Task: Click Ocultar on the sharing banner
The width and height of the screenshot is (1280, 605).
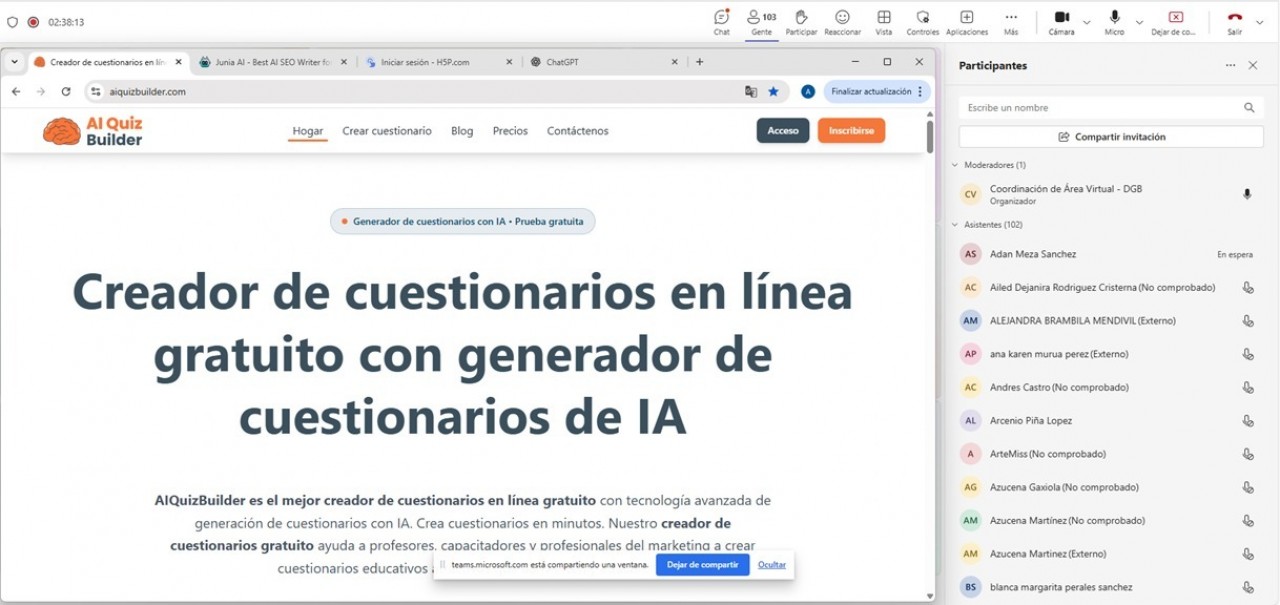Action: coord(771,565)
